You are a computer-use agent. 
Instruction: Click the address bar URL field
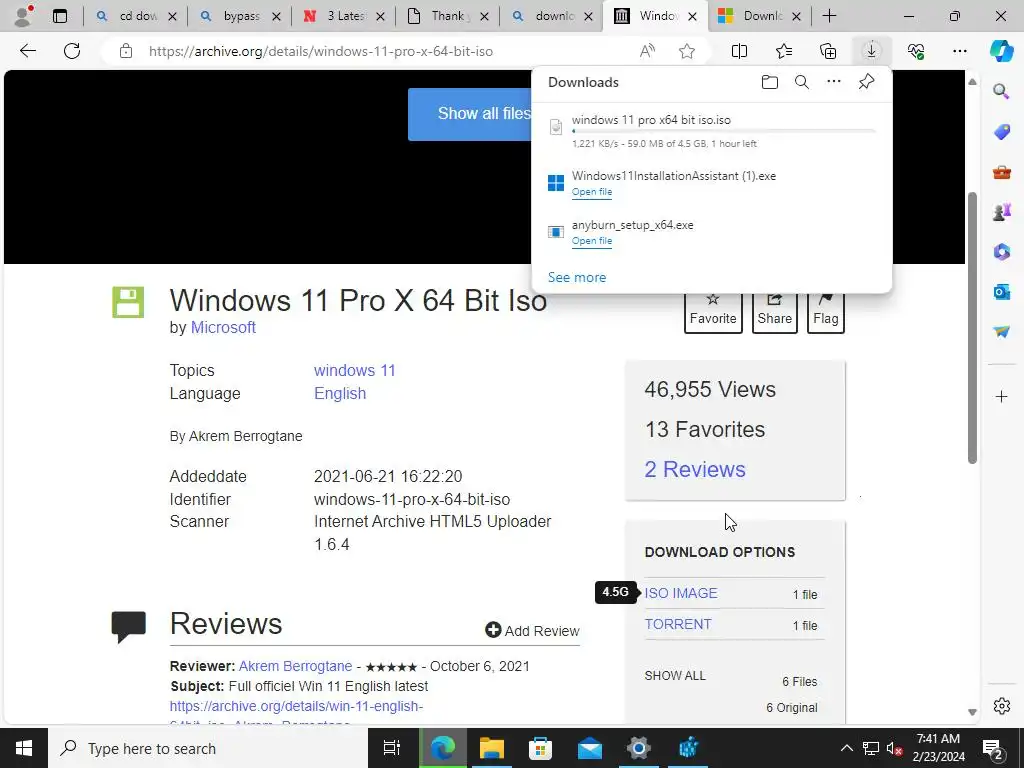click(321, 51)
